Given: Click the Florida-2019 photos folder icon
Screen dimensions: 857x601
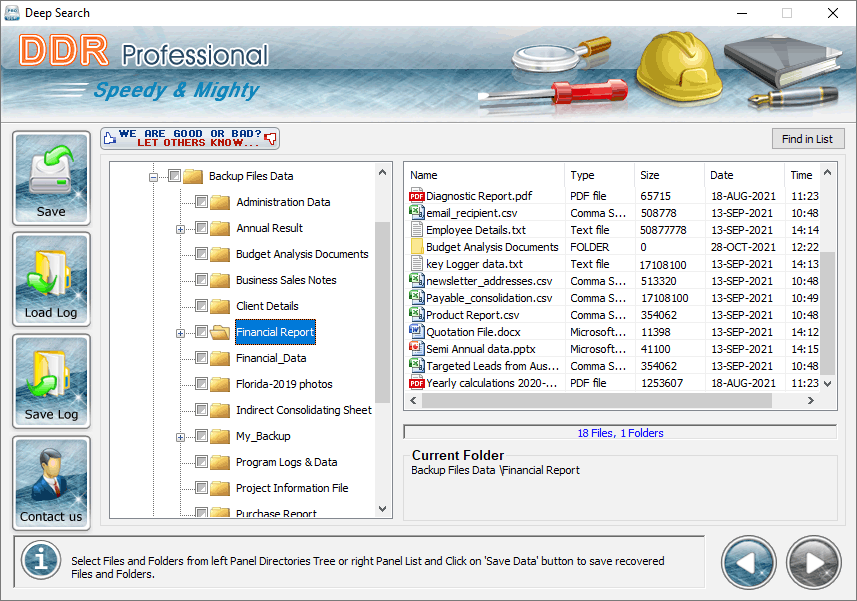Looking at the screenshot, I should [x=220, y=384].
